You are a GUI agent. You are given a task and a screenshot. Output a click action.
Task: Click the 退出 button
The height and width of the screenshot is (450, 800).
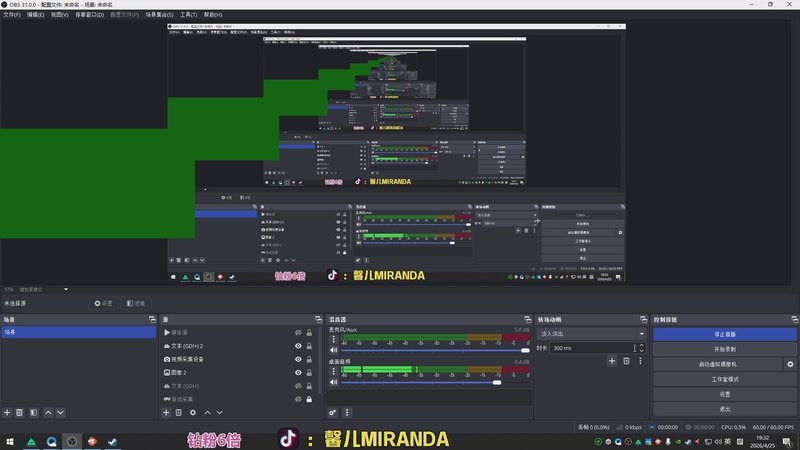[x=724, y=409]
